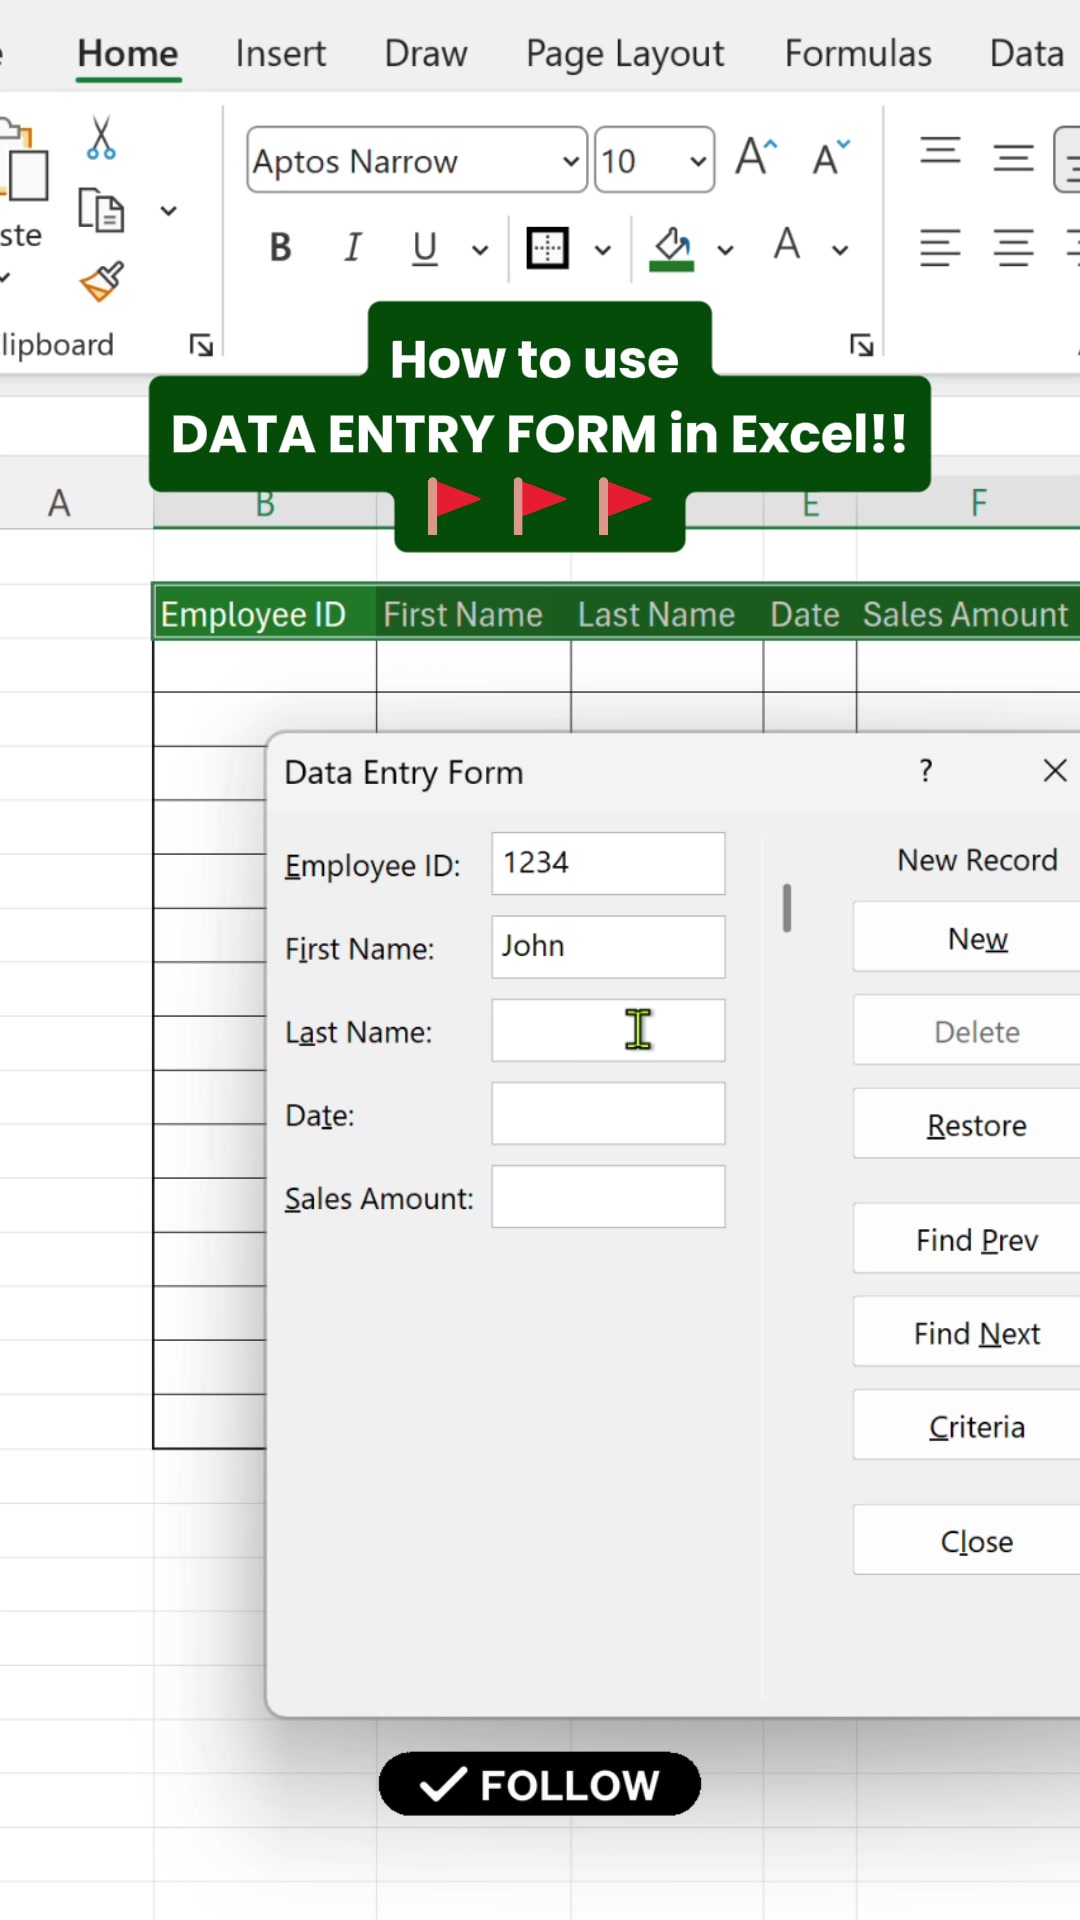Click the Copy icon in Clipboard

101,210
